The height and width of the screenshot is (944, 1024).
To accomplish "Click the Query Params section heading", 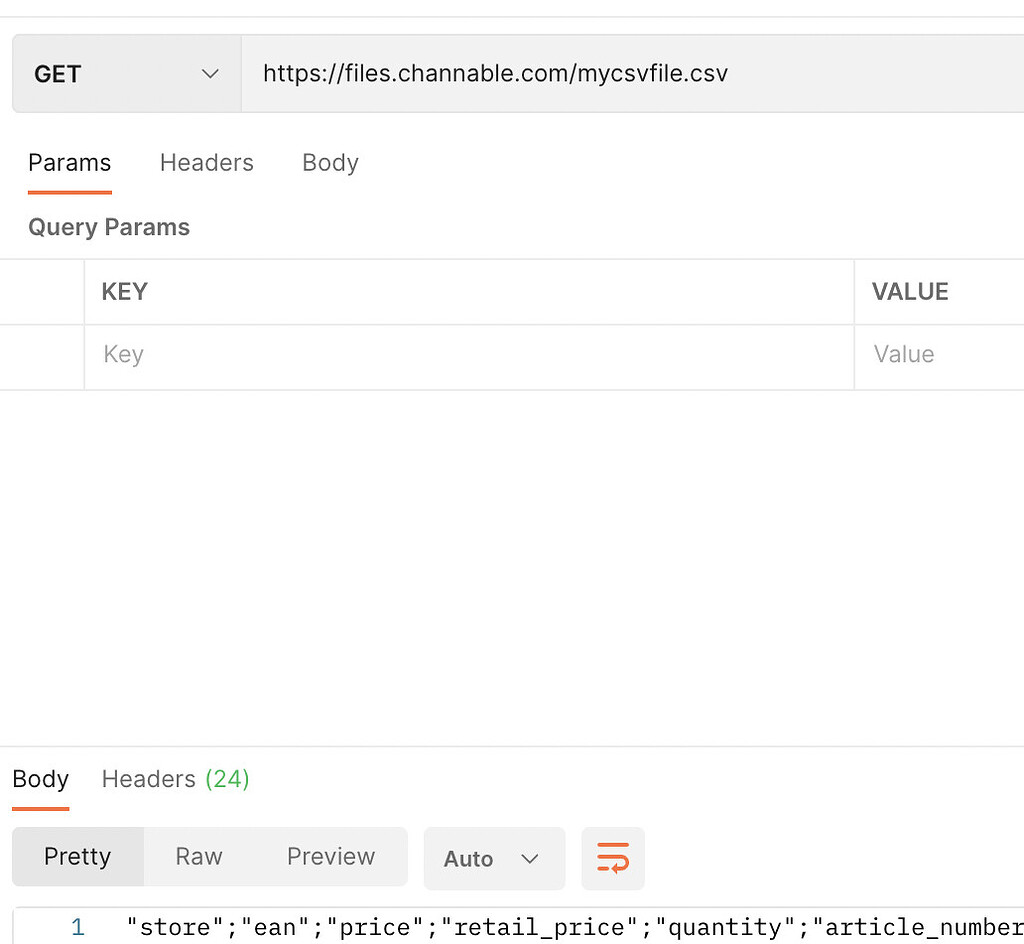I will tap(108, 227).
